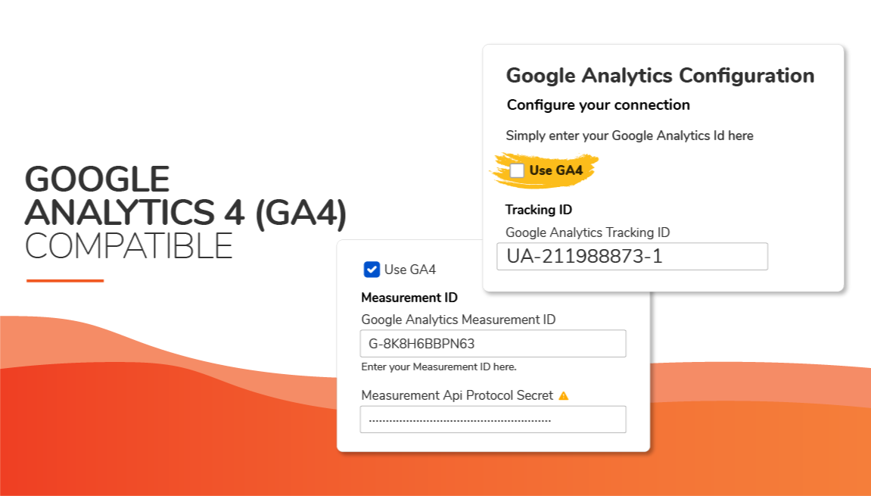Click the Measurement Api Protocol Secret label
This screenshot has height=496, width=871.
coord(457,396)
